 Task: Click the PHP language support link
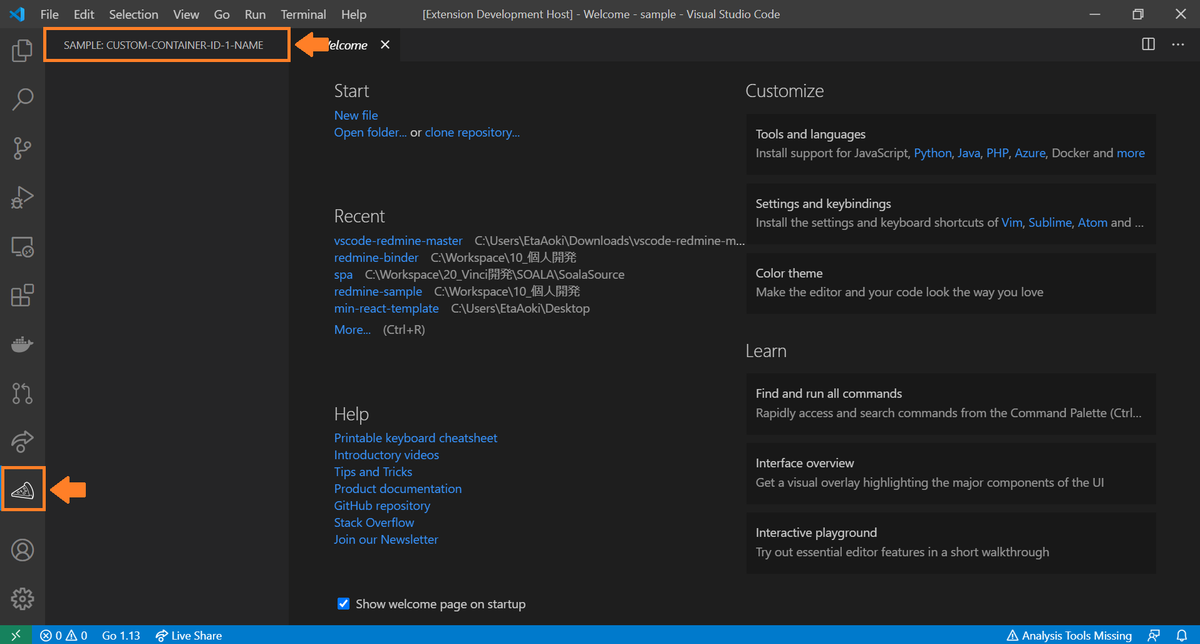997,153
